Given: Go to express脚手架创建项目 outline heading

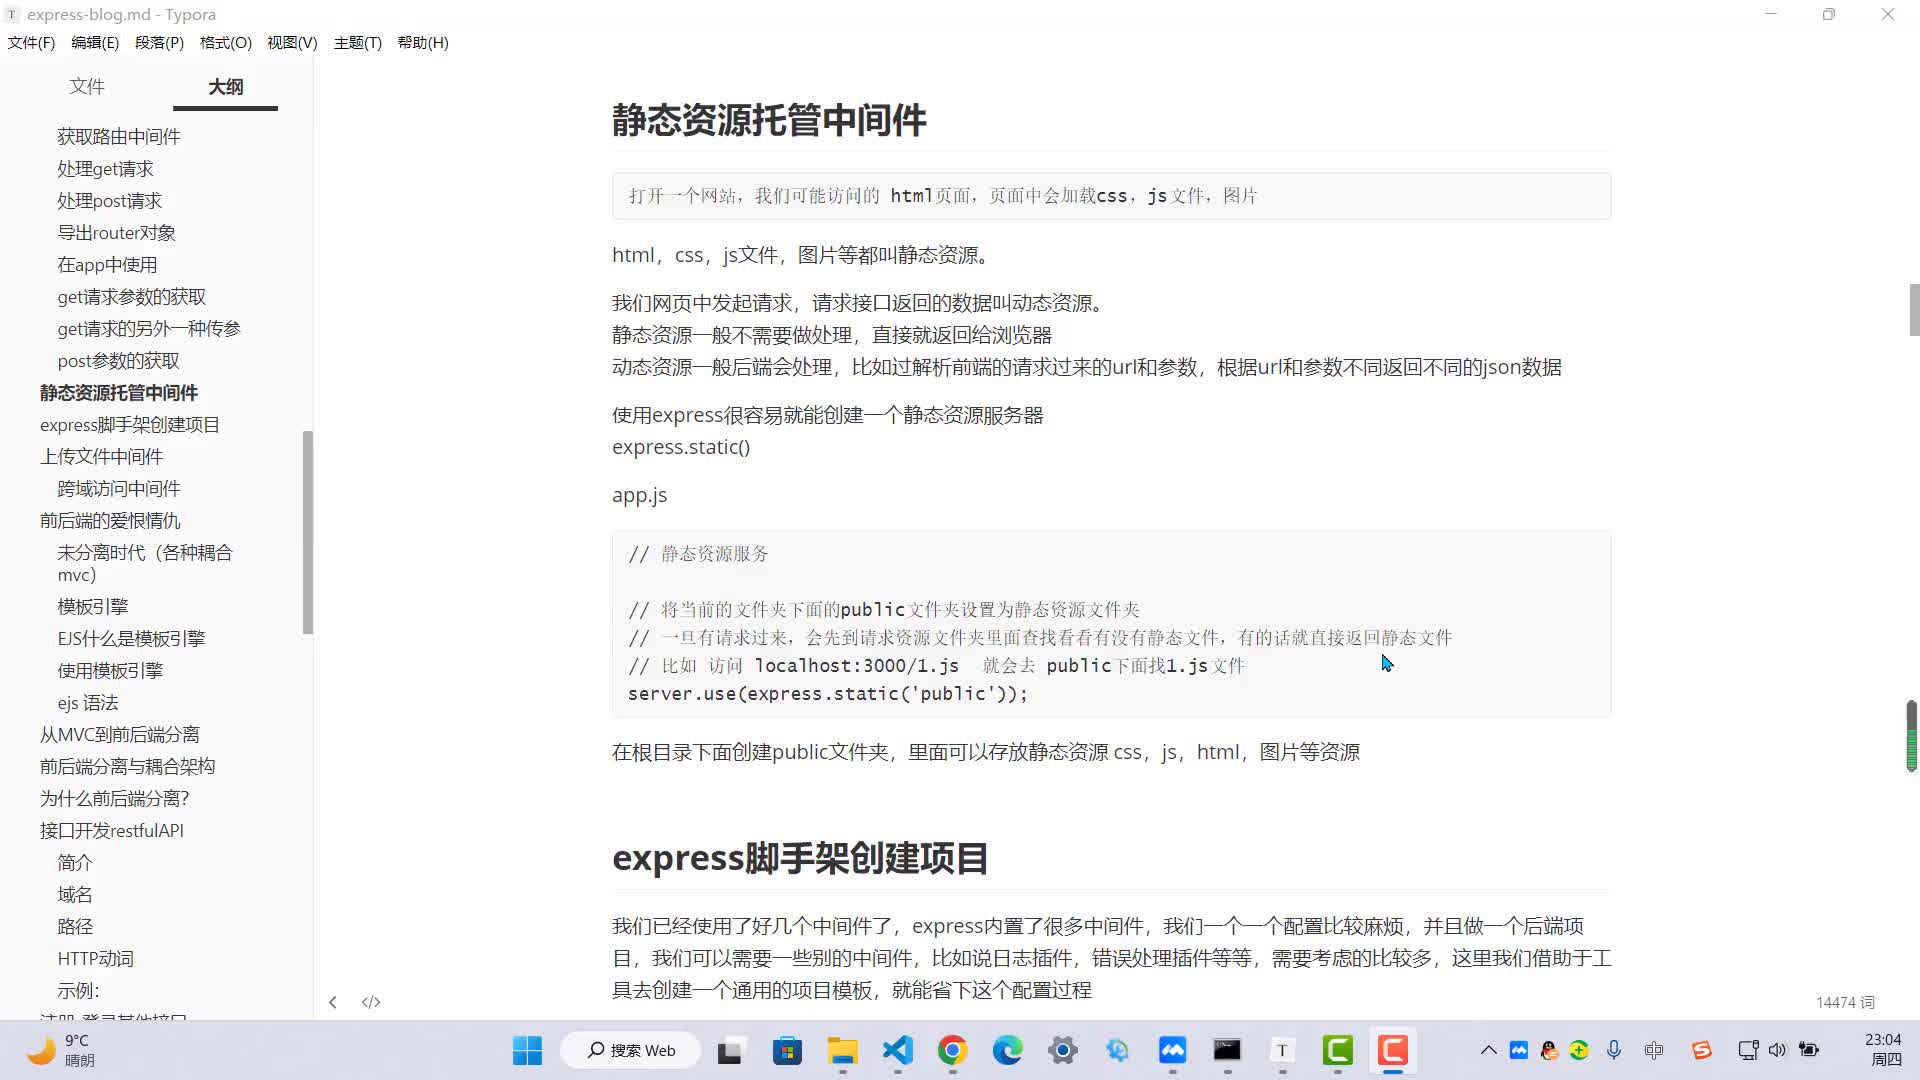Looking at the screenshot, I should (x=130, y=424).
